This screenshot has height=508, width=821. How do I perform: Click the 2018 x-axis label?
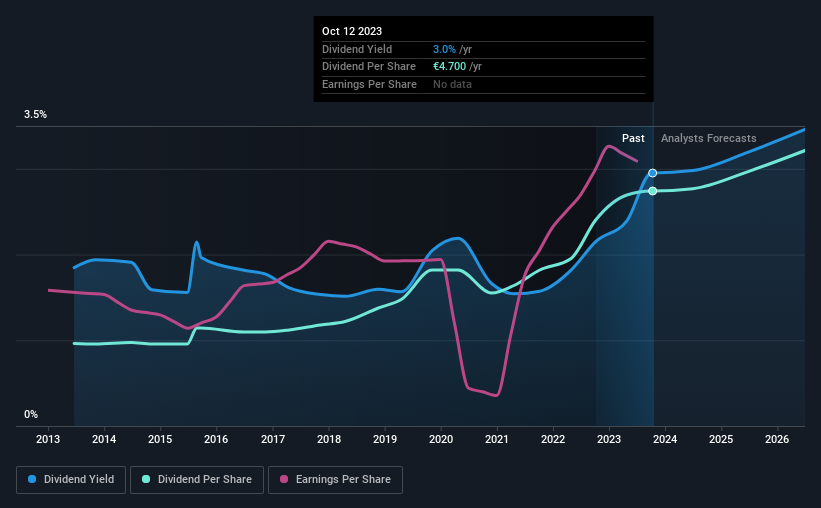(x=329, y=439)
